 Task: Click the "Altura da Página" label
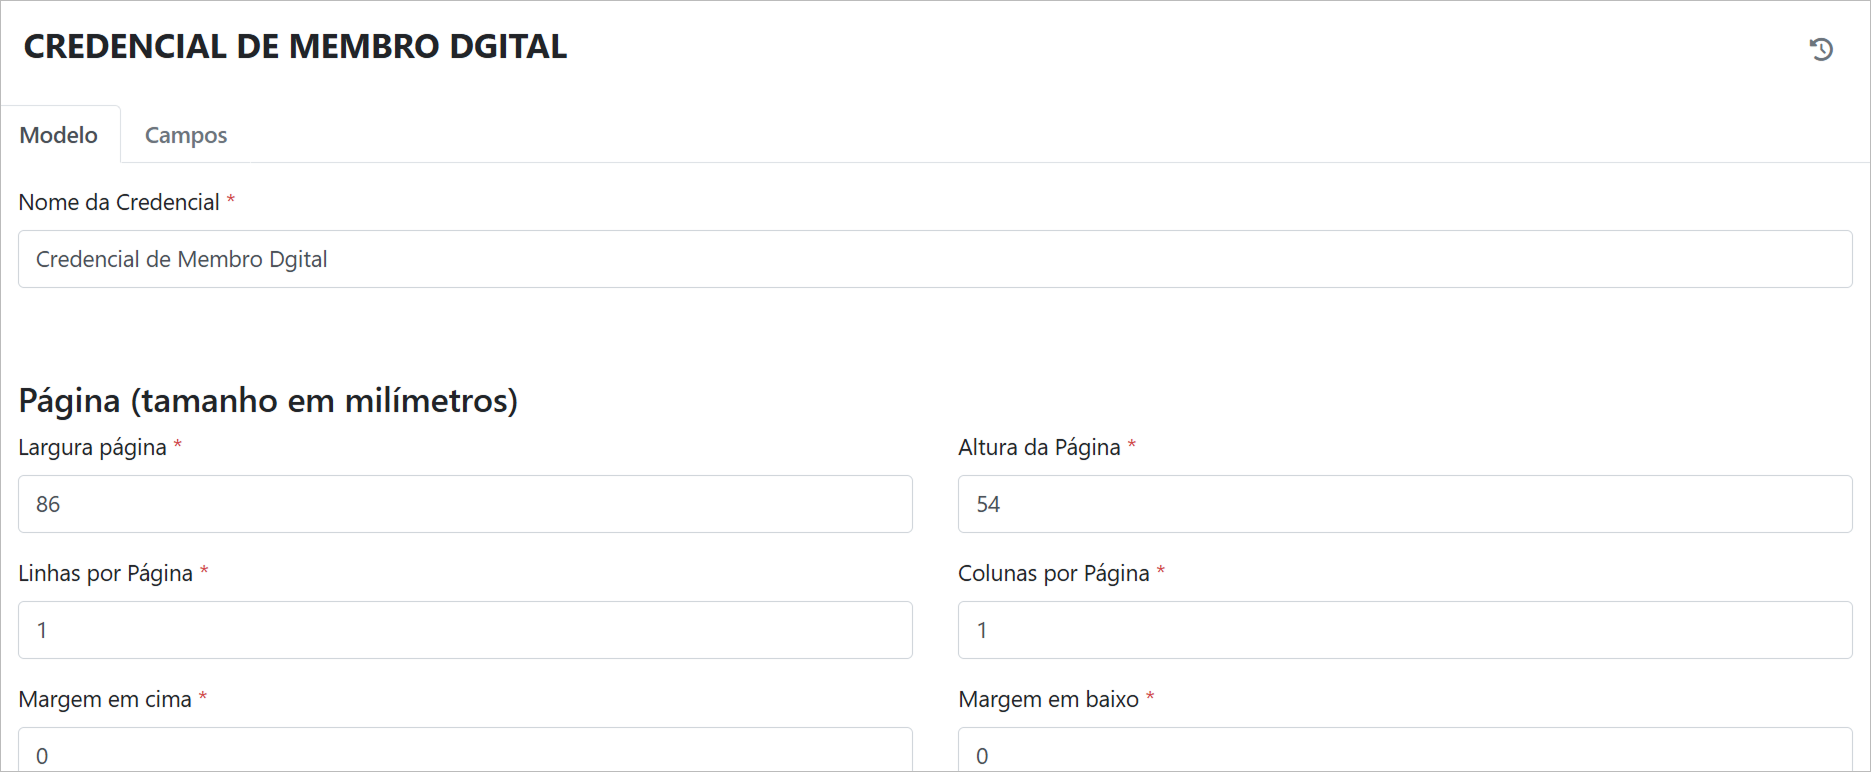(1039, 447)
